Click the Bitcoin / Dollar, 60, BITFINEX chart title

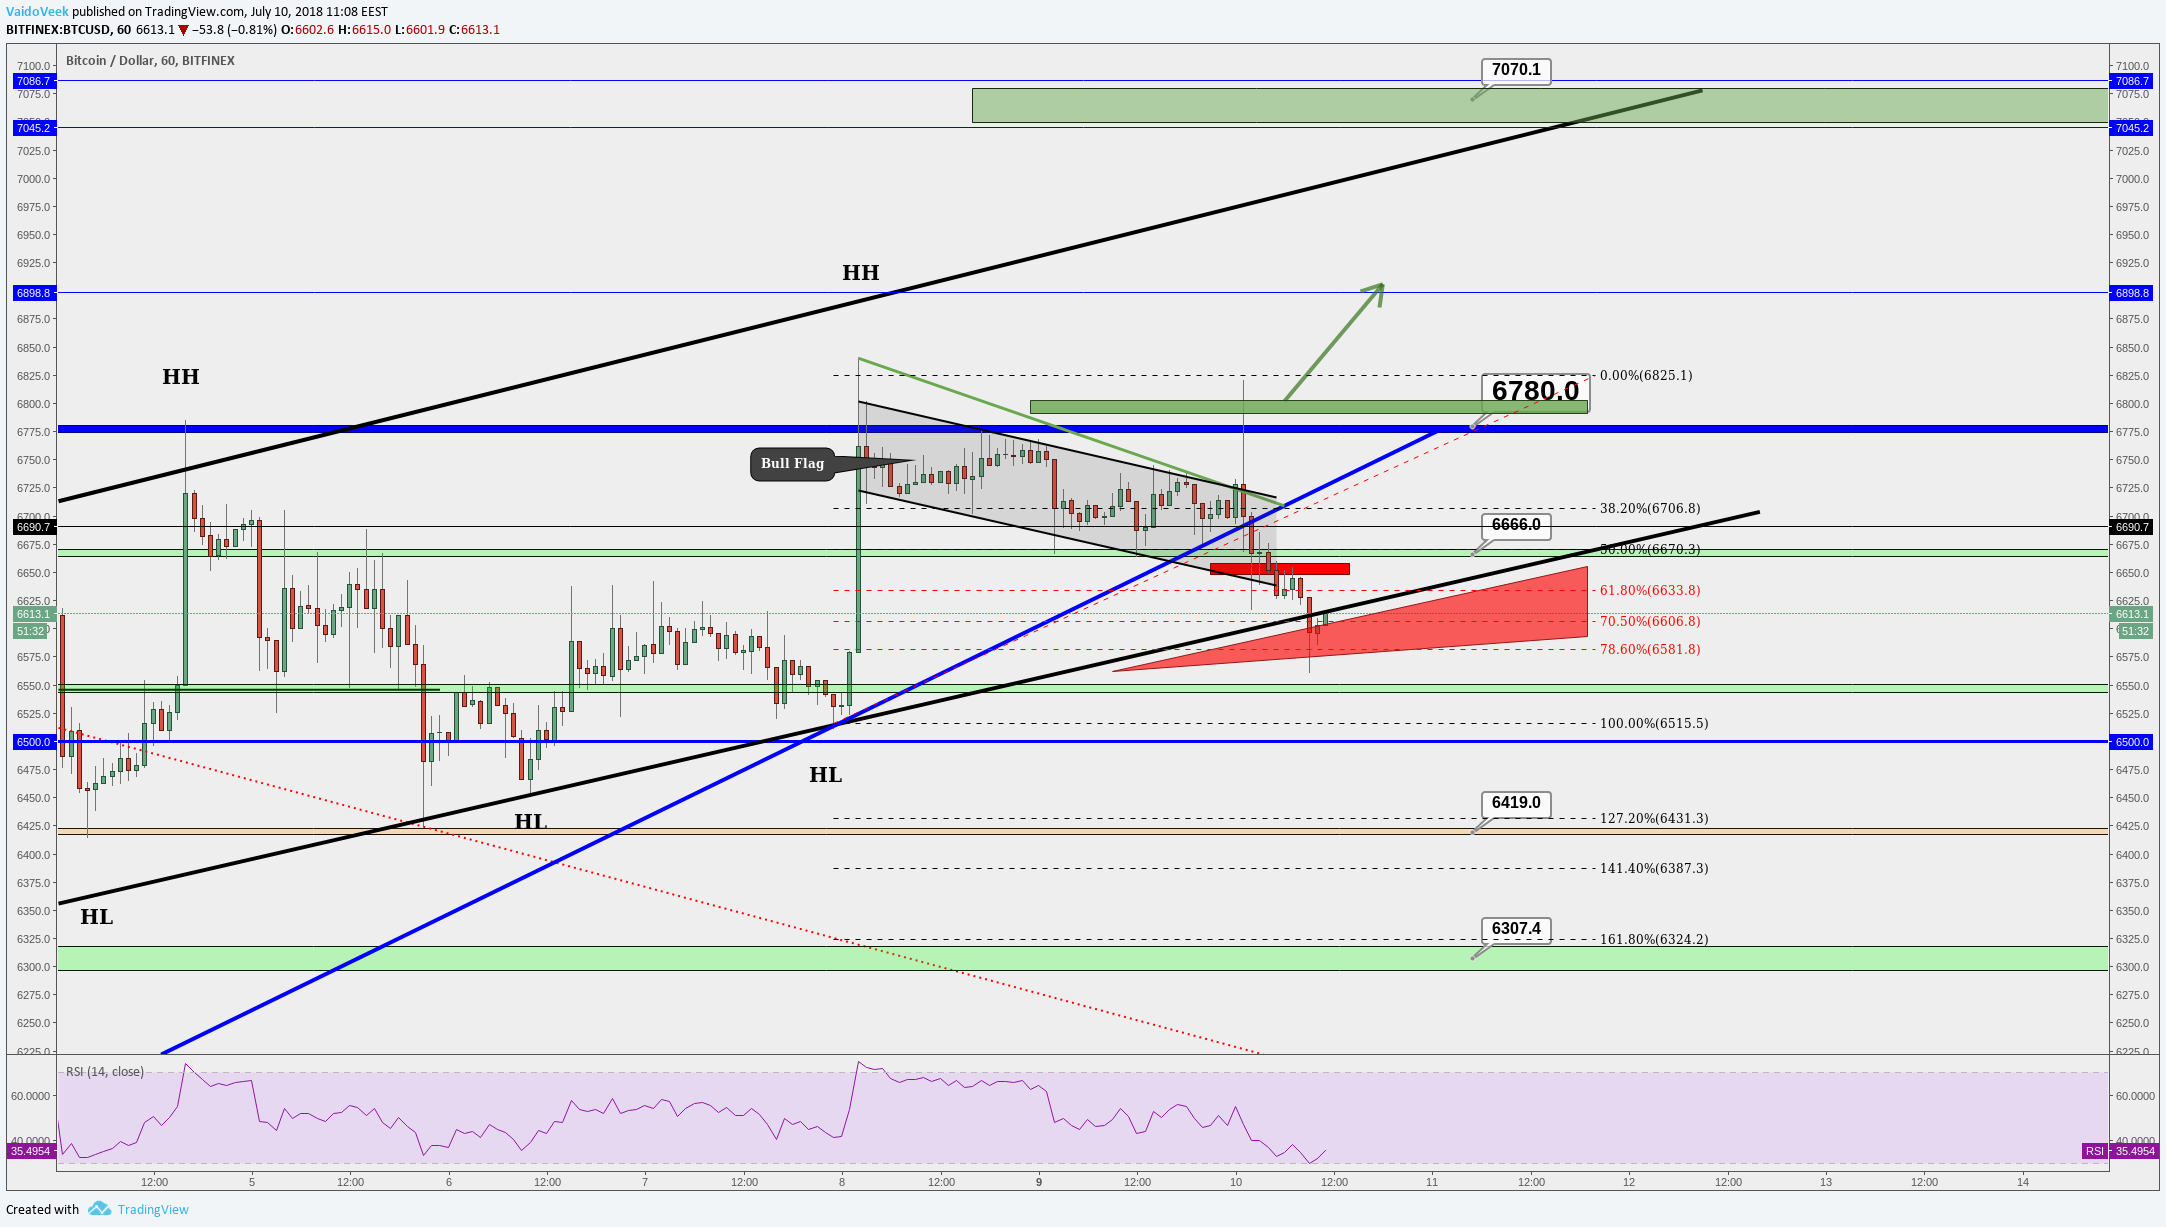150,61
